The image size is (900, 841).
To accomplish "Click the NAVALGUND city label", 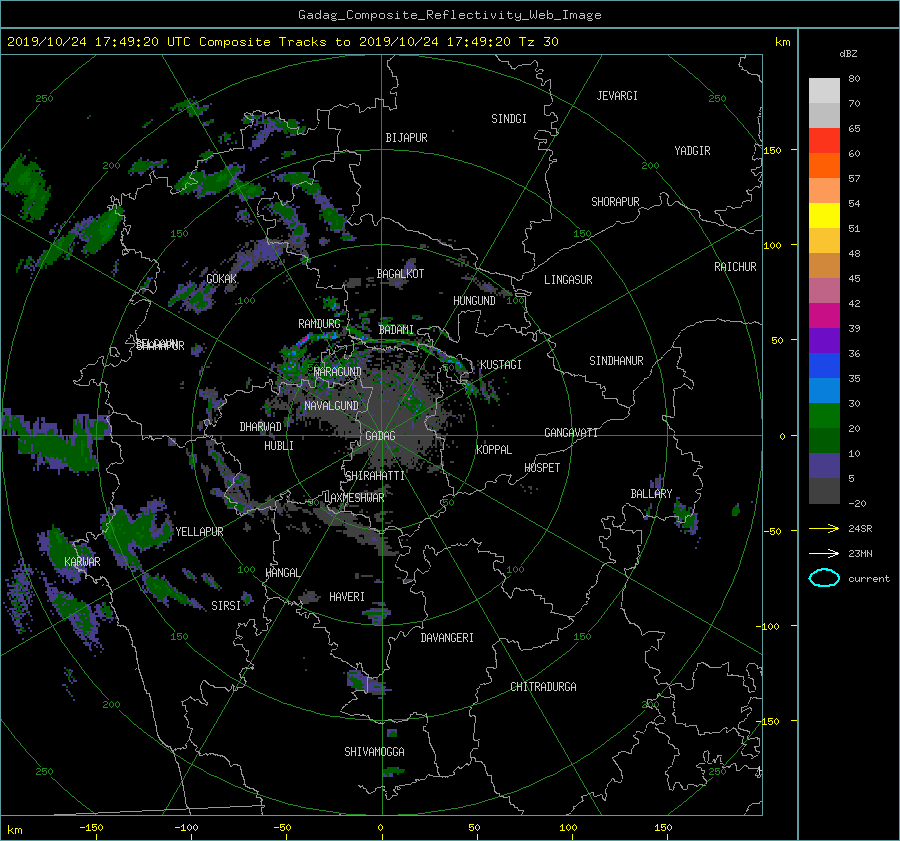I will (x=331, y=406).
